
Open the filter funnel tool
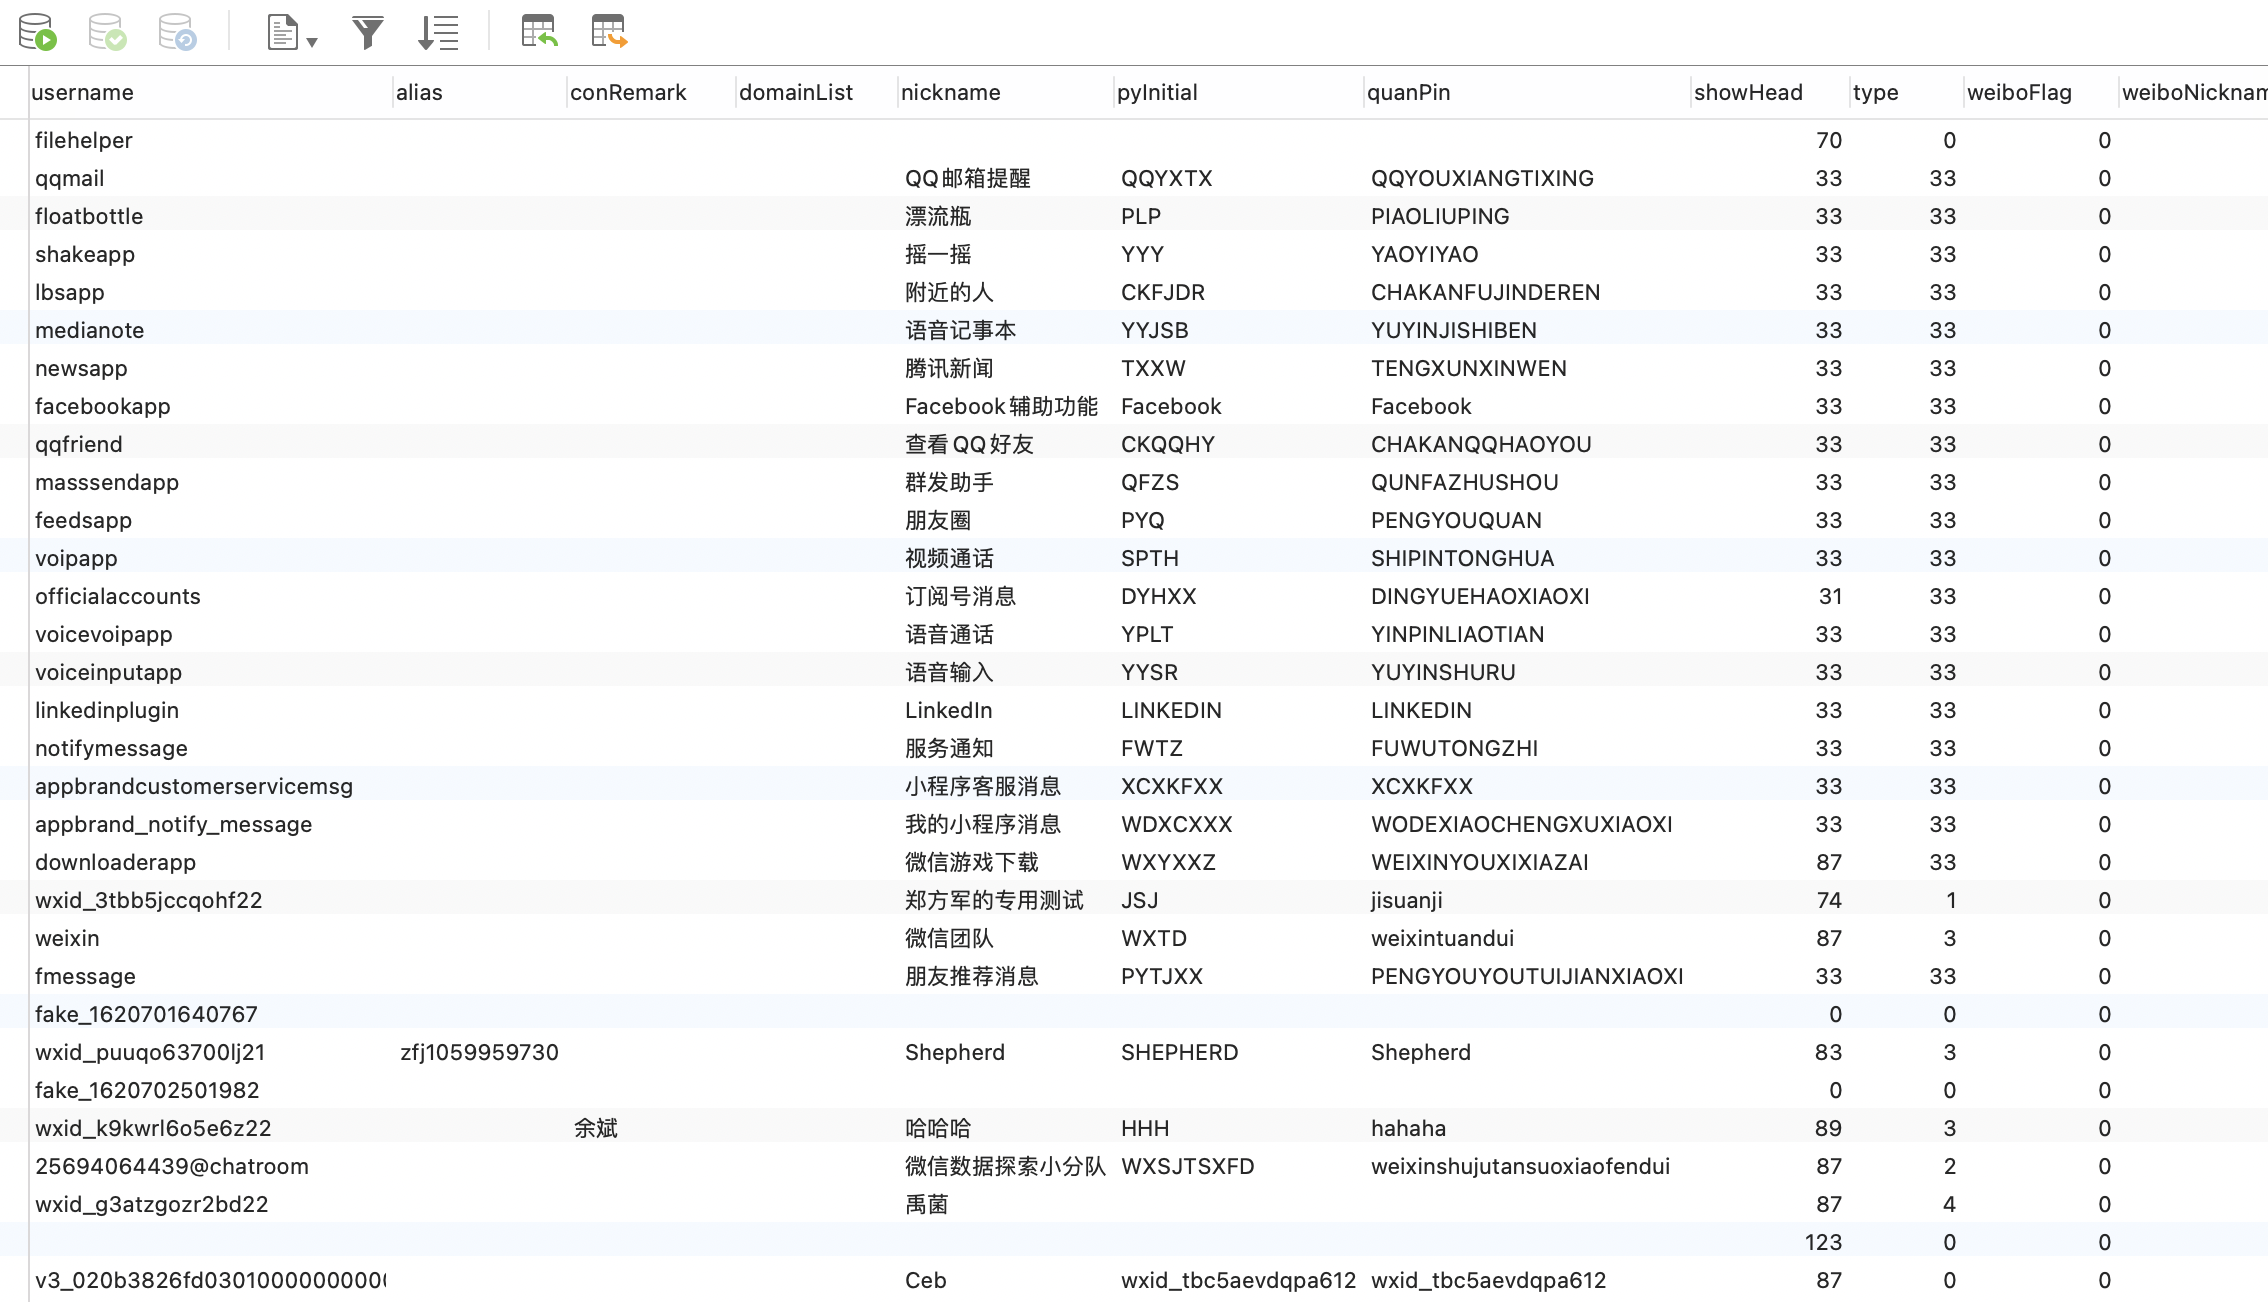(x=368, y=32)
